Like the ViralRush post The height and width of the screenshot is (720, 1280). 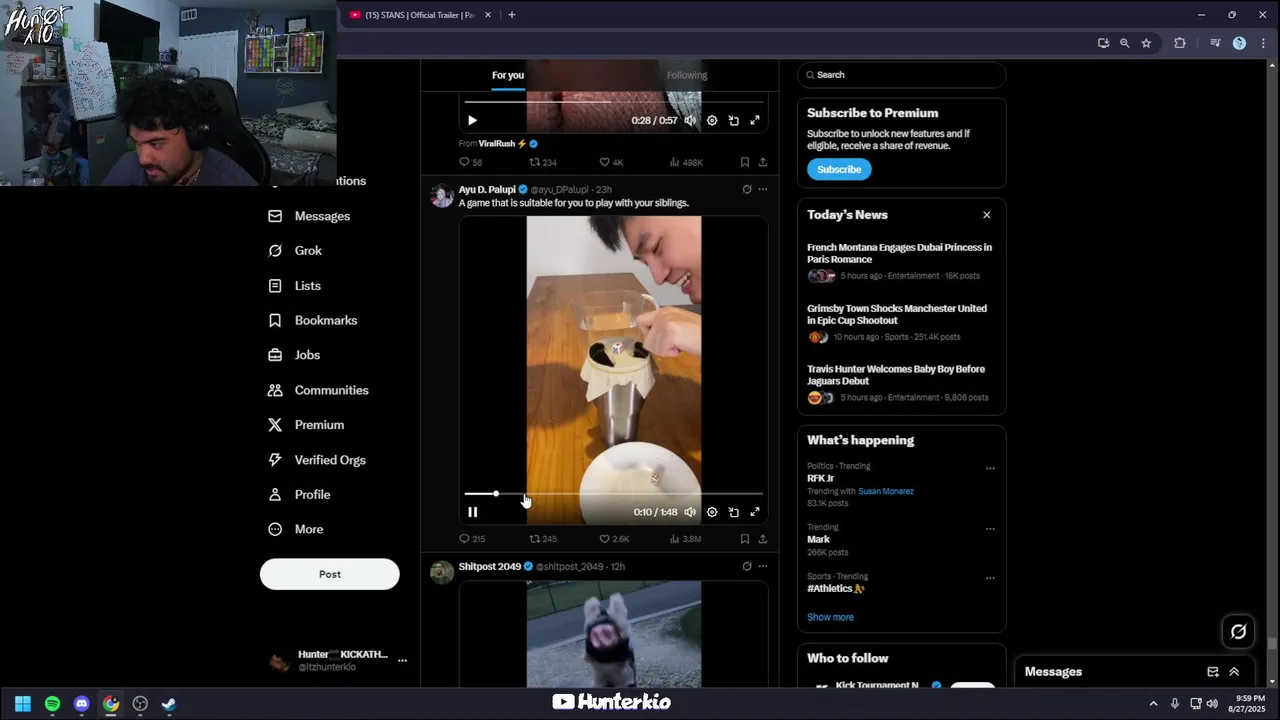click(x=611, y=162)
